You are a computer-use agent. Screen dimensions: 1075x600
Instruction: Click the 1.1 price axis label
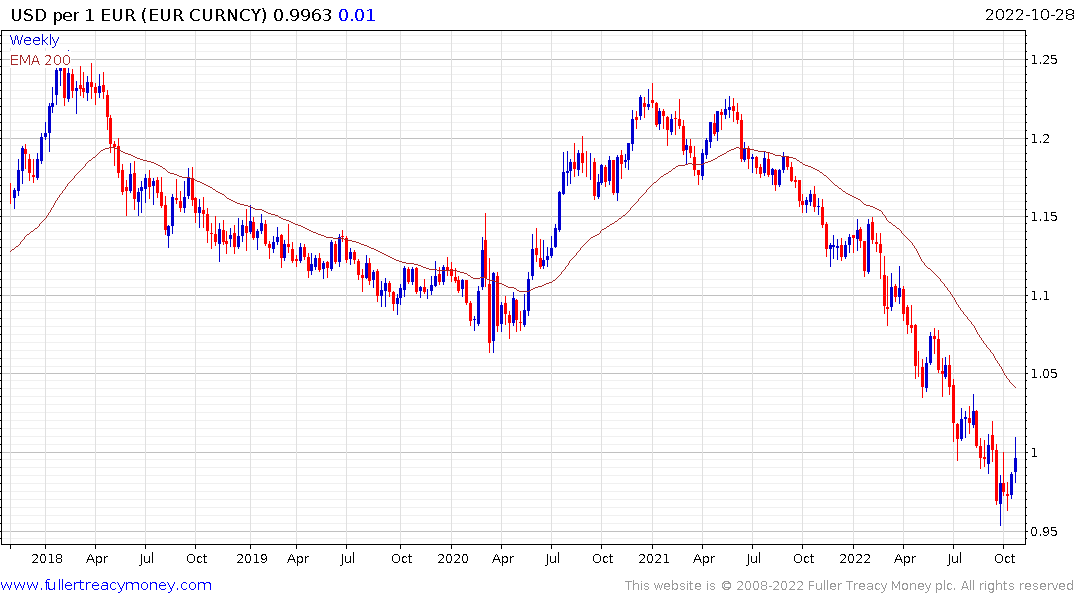(1040, 296)
